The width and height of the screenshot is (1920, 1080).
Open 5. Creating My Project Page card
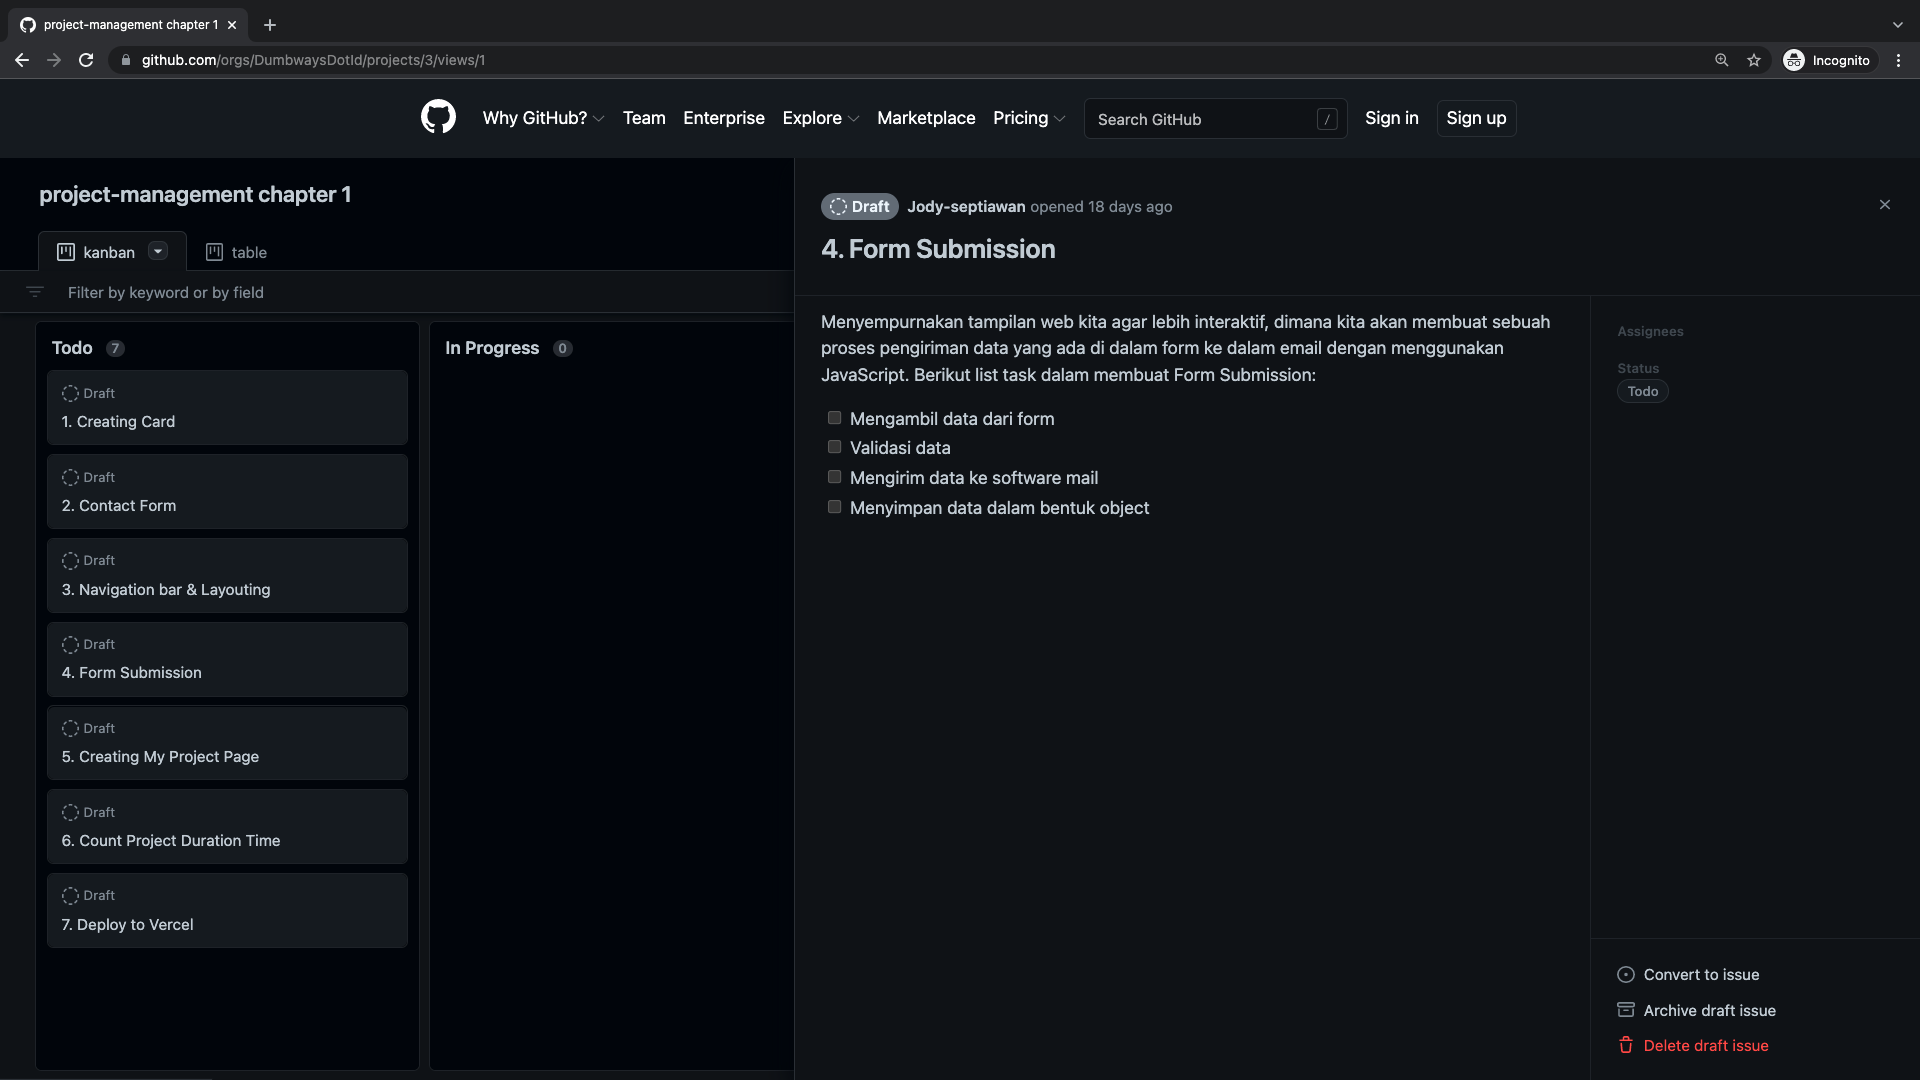pyautogui.click(x=227, y=743)
